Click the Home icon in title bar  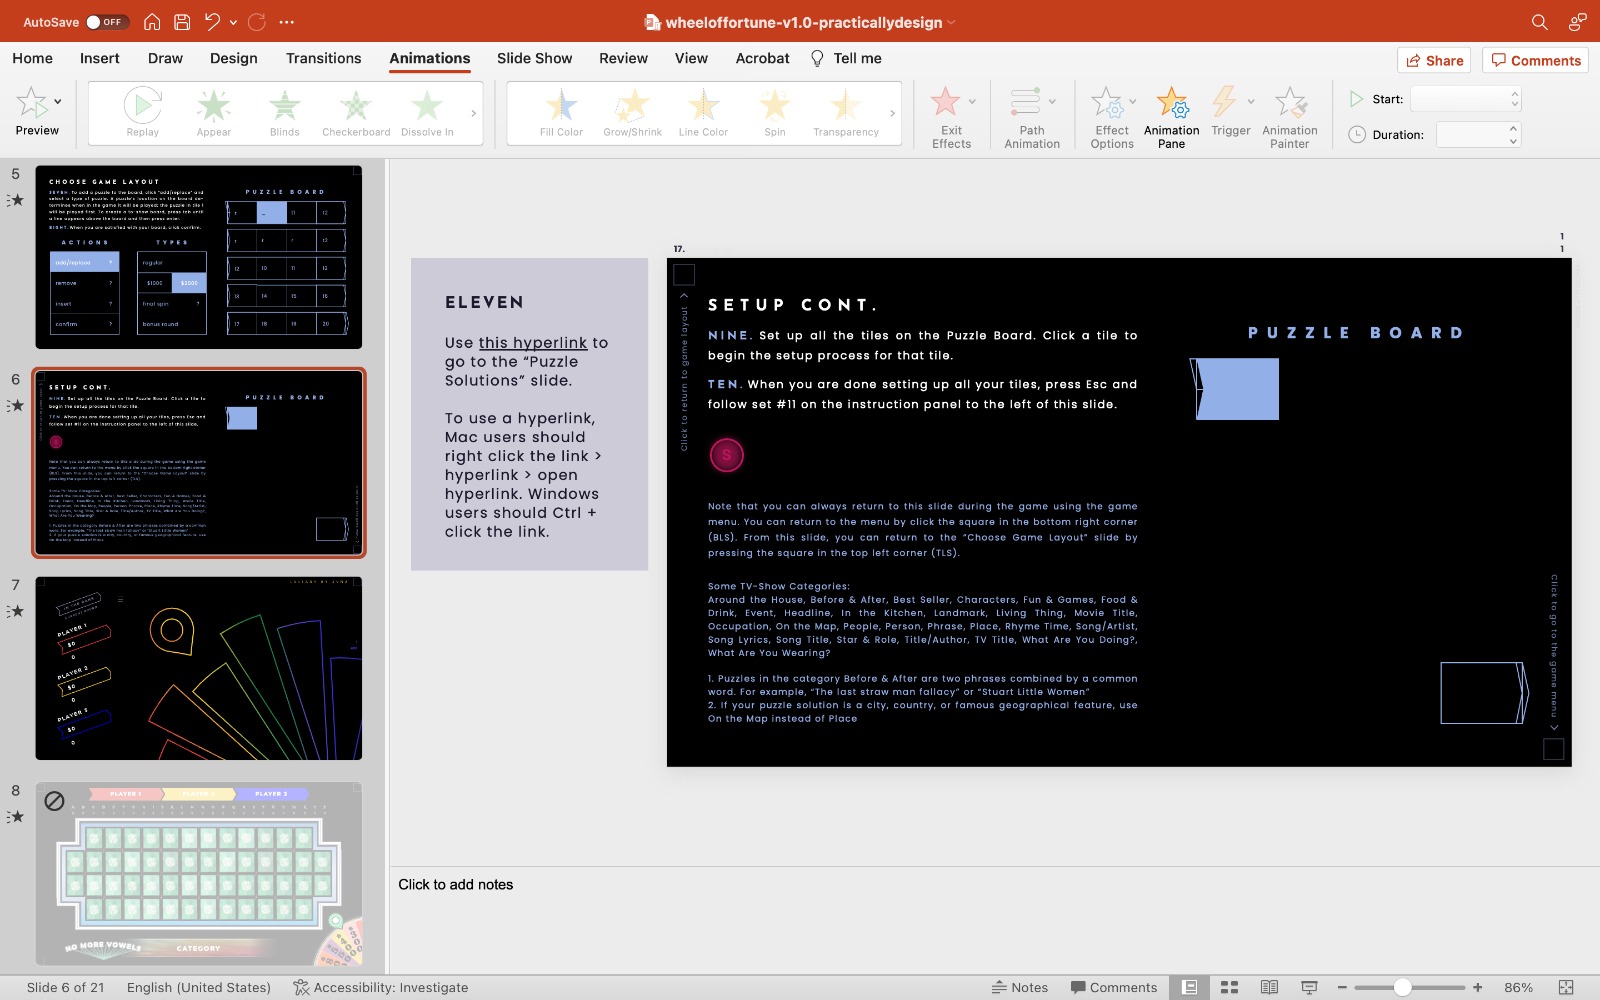(x=152, y=22)
